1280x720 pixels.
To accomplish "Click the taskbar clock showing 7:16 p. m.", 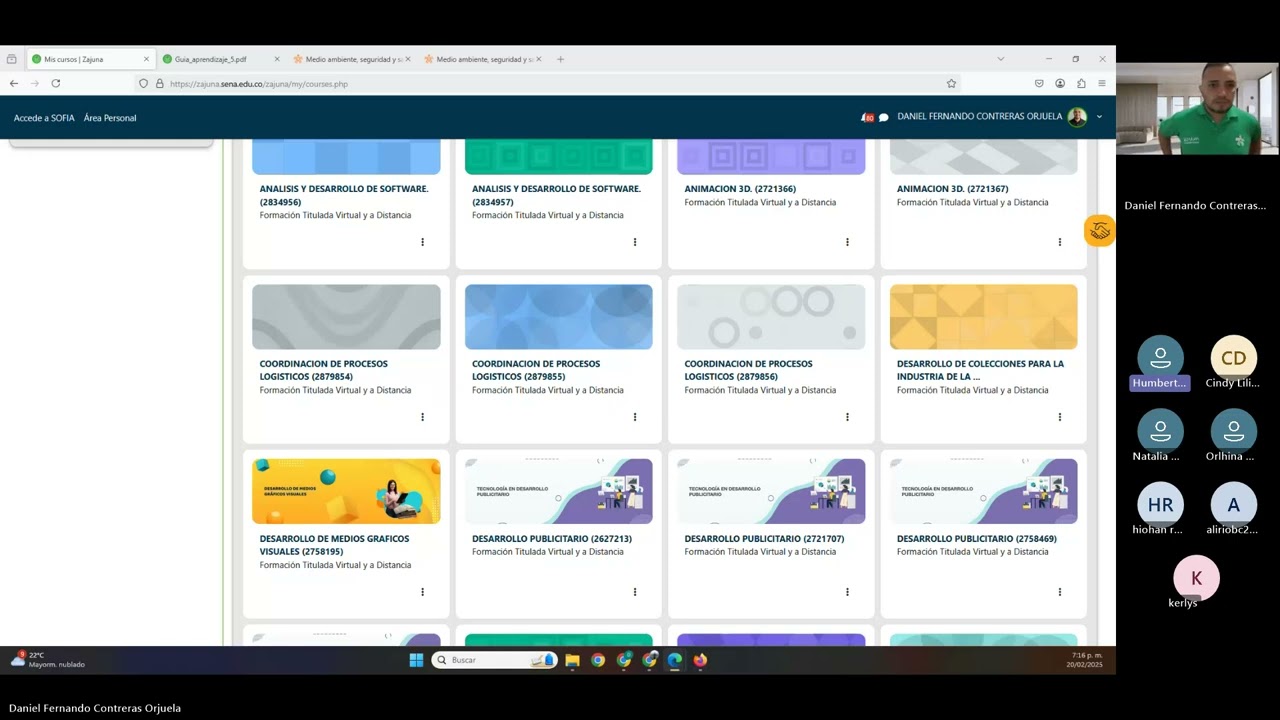I will coord(1086,660).
